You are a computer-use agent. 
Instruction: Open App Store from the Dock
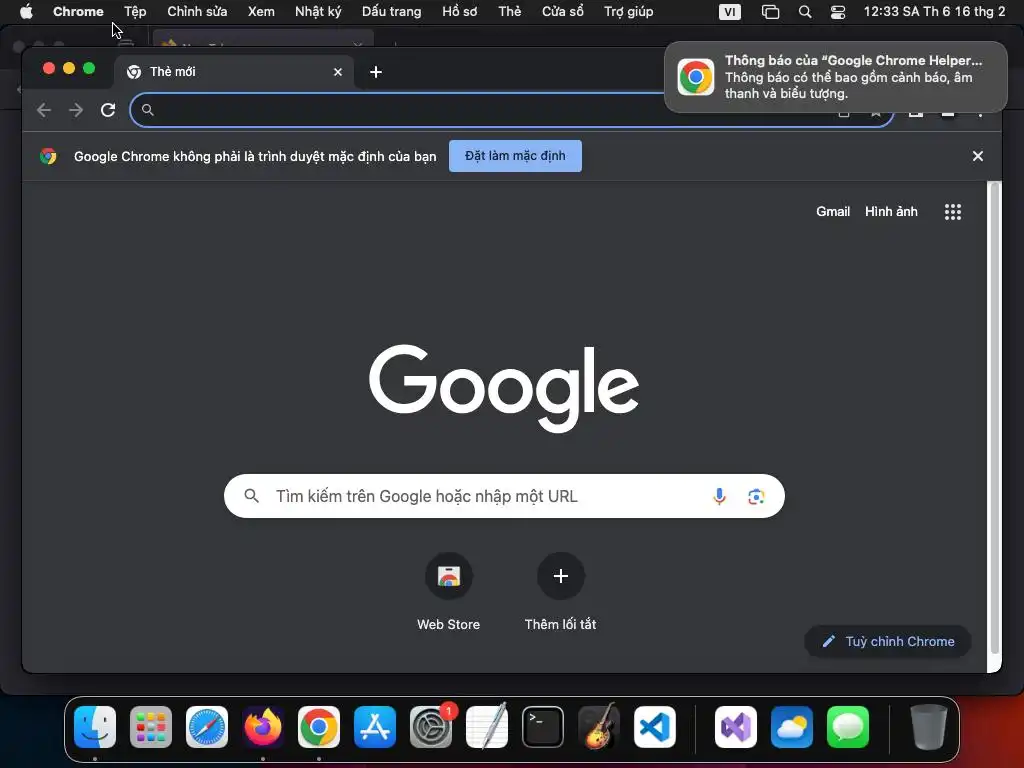(x=375, y=727)
